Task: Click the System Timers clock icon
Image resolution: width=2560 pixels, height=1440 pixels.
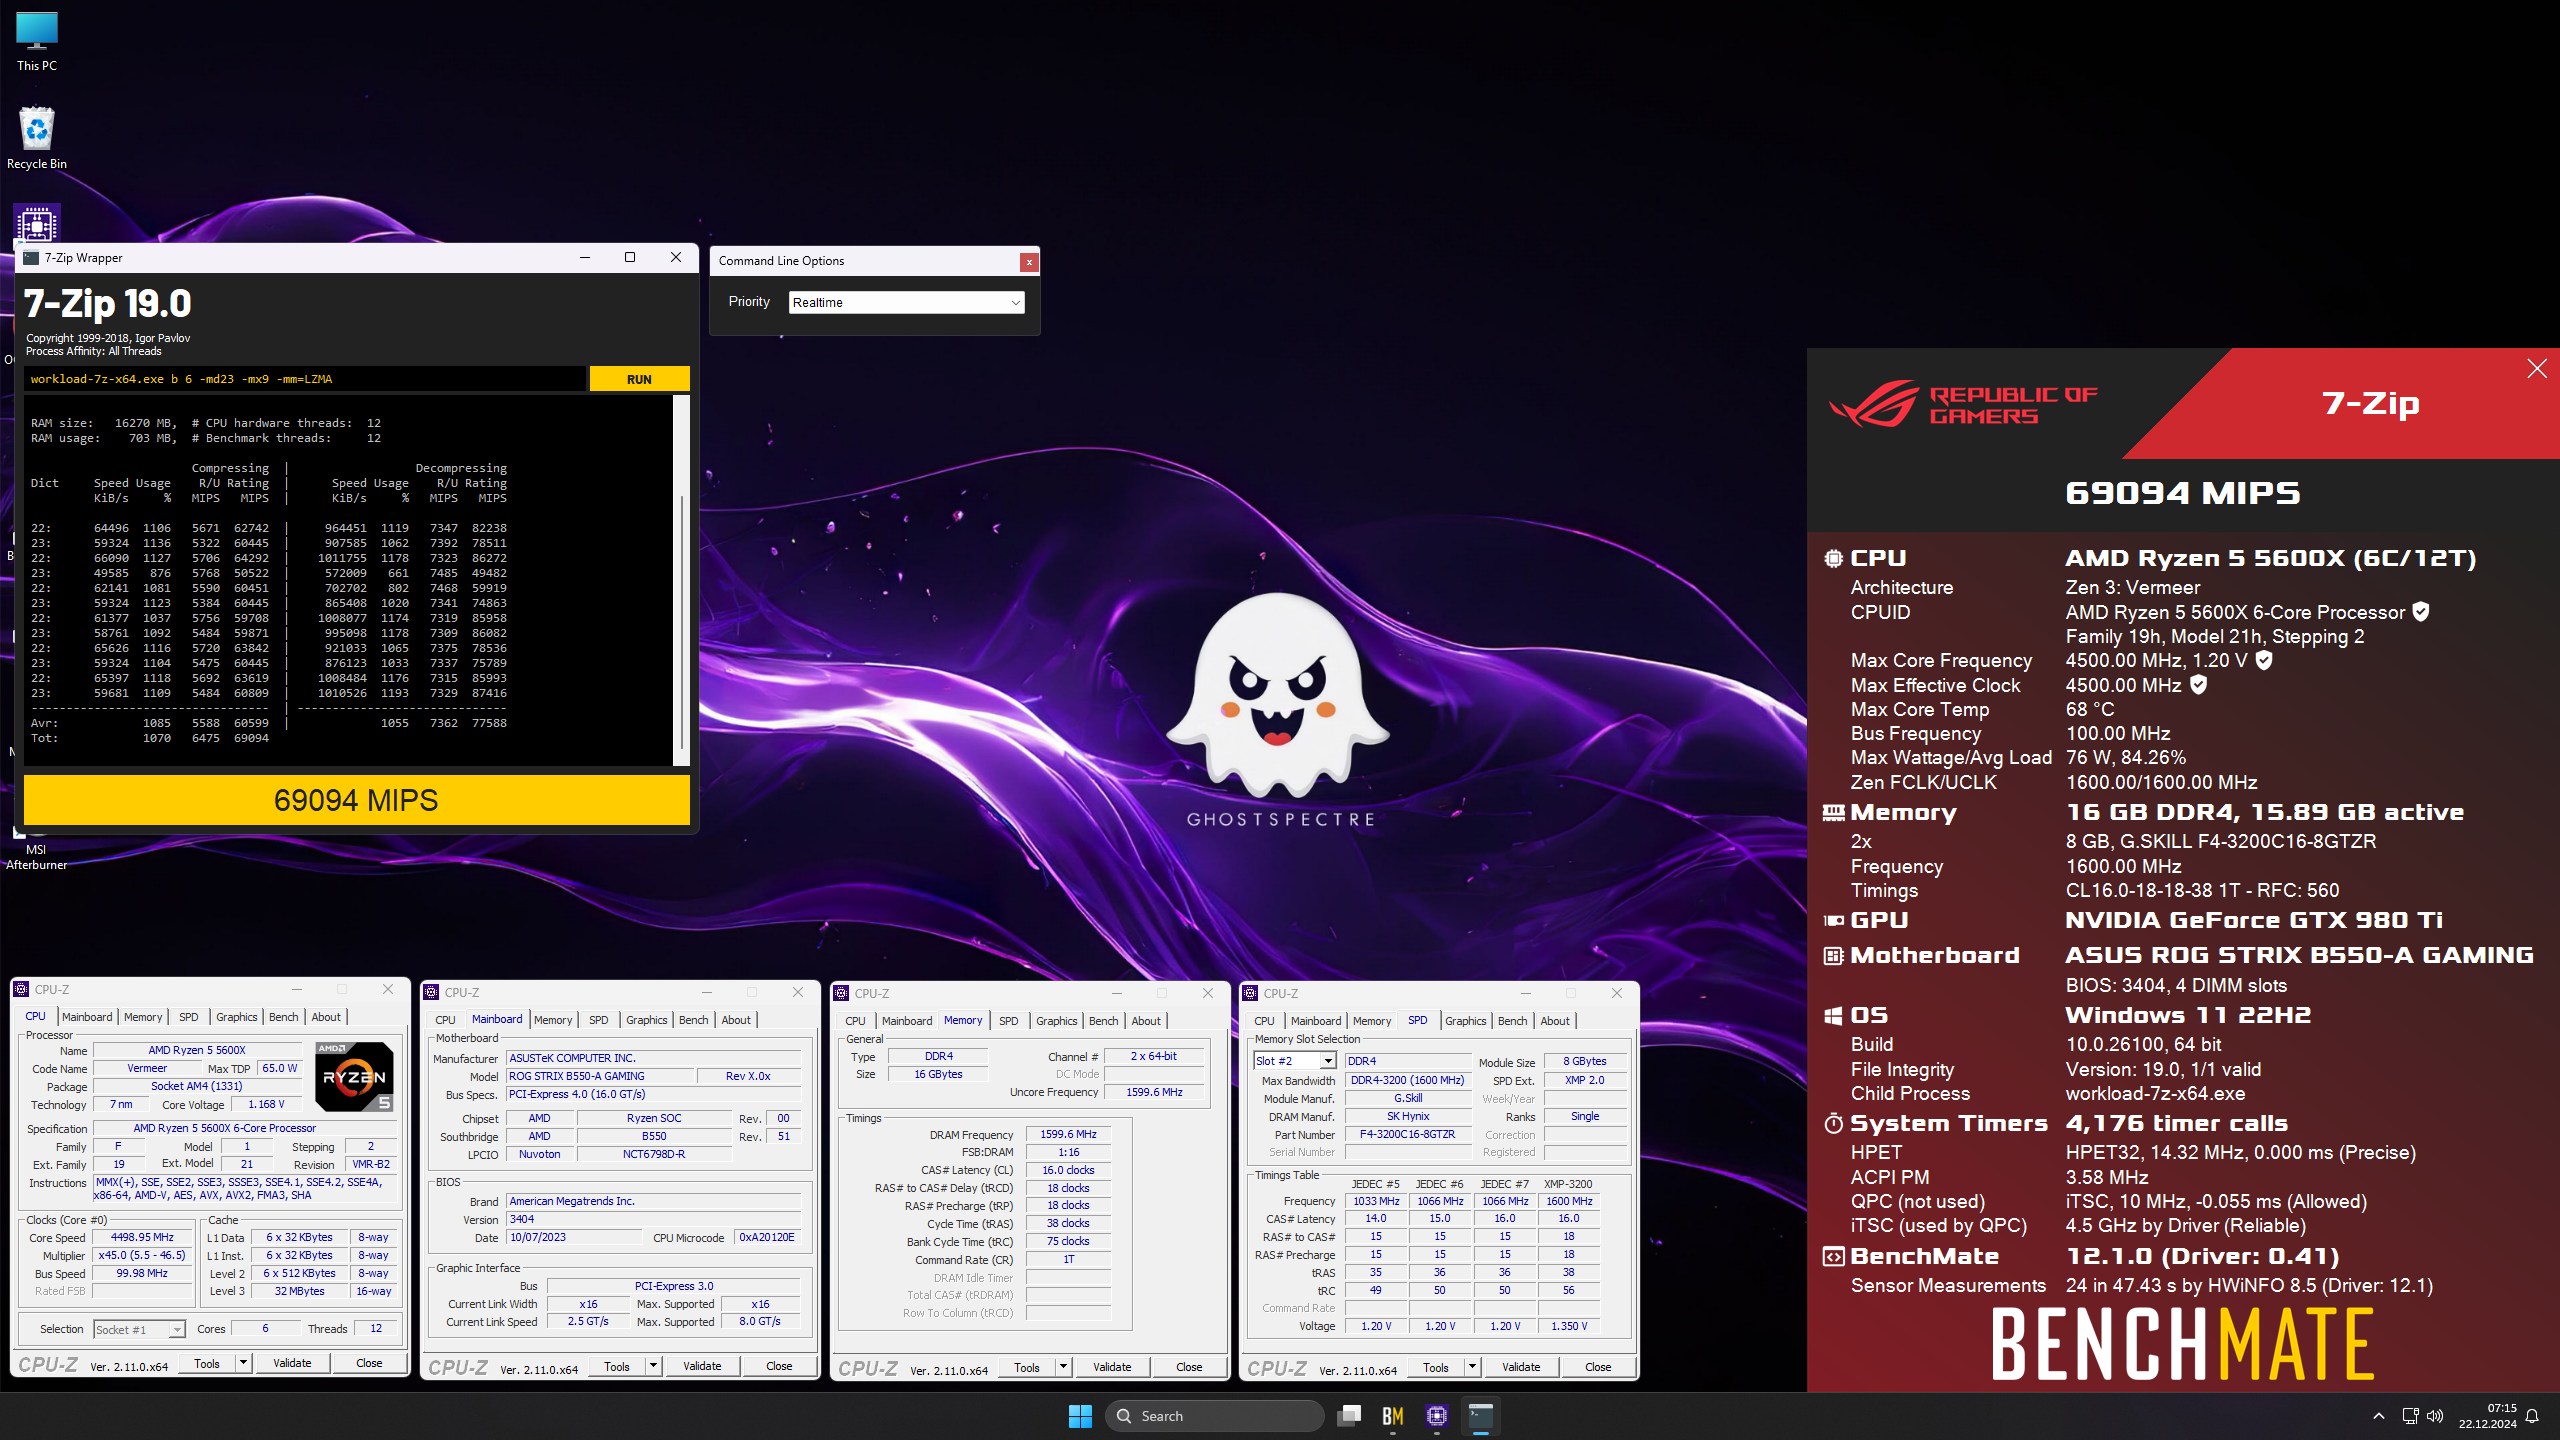Action: point(1833,1124)
